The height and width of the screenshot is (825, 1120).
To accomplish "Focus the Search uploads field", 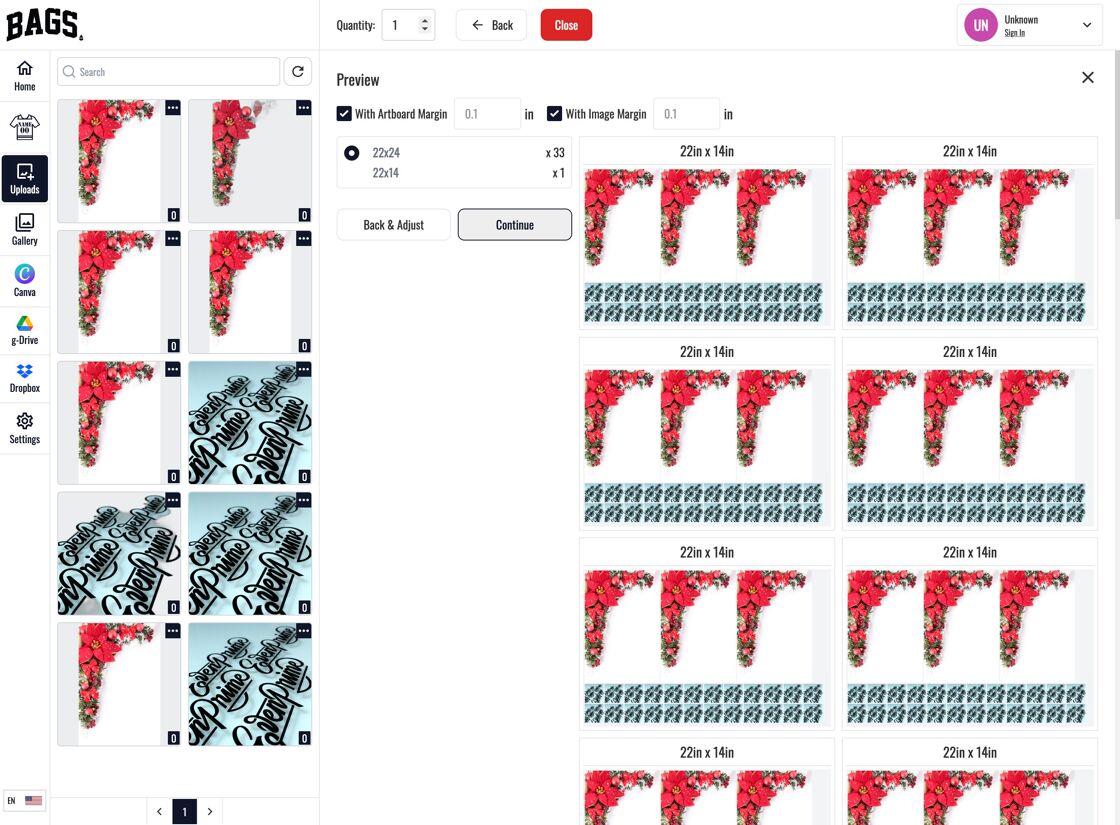I will [x=169, y=71].
